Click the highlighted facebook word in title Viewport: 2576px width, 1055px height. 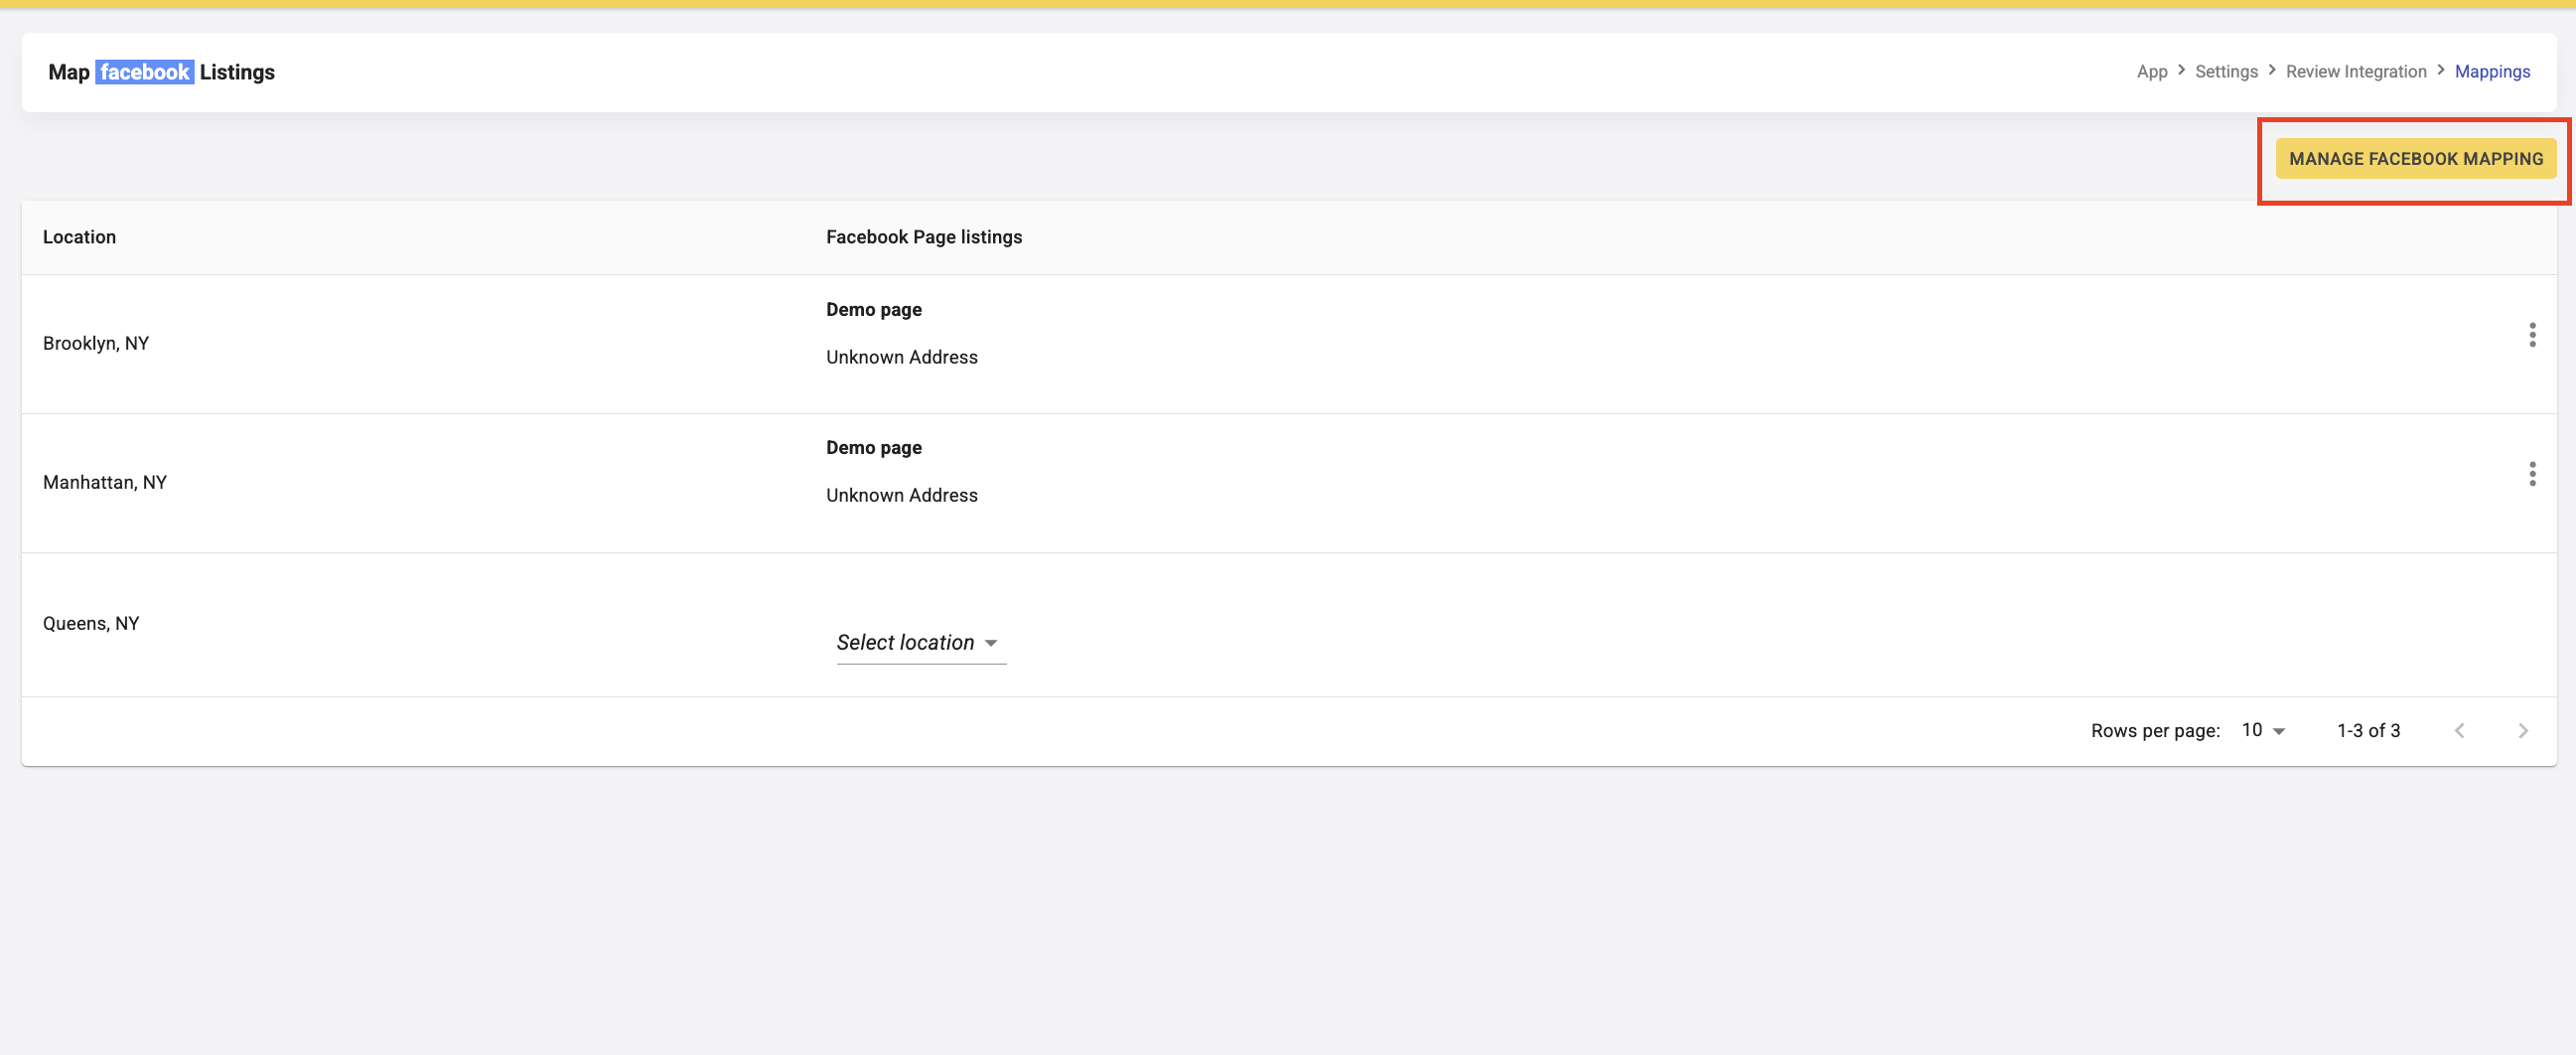tap(144, 72)
